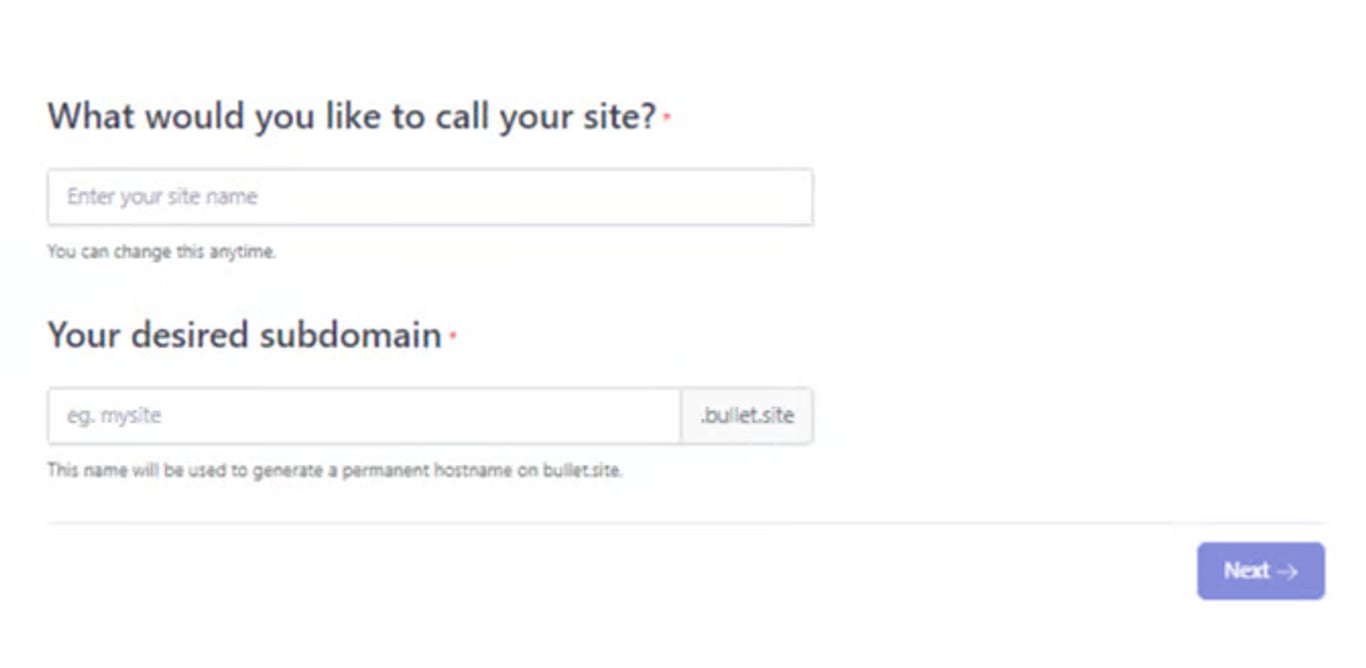Click the "Your desired subdomain" heading
This screenshot has height=668, width=1366.
[x=244, y=335]
